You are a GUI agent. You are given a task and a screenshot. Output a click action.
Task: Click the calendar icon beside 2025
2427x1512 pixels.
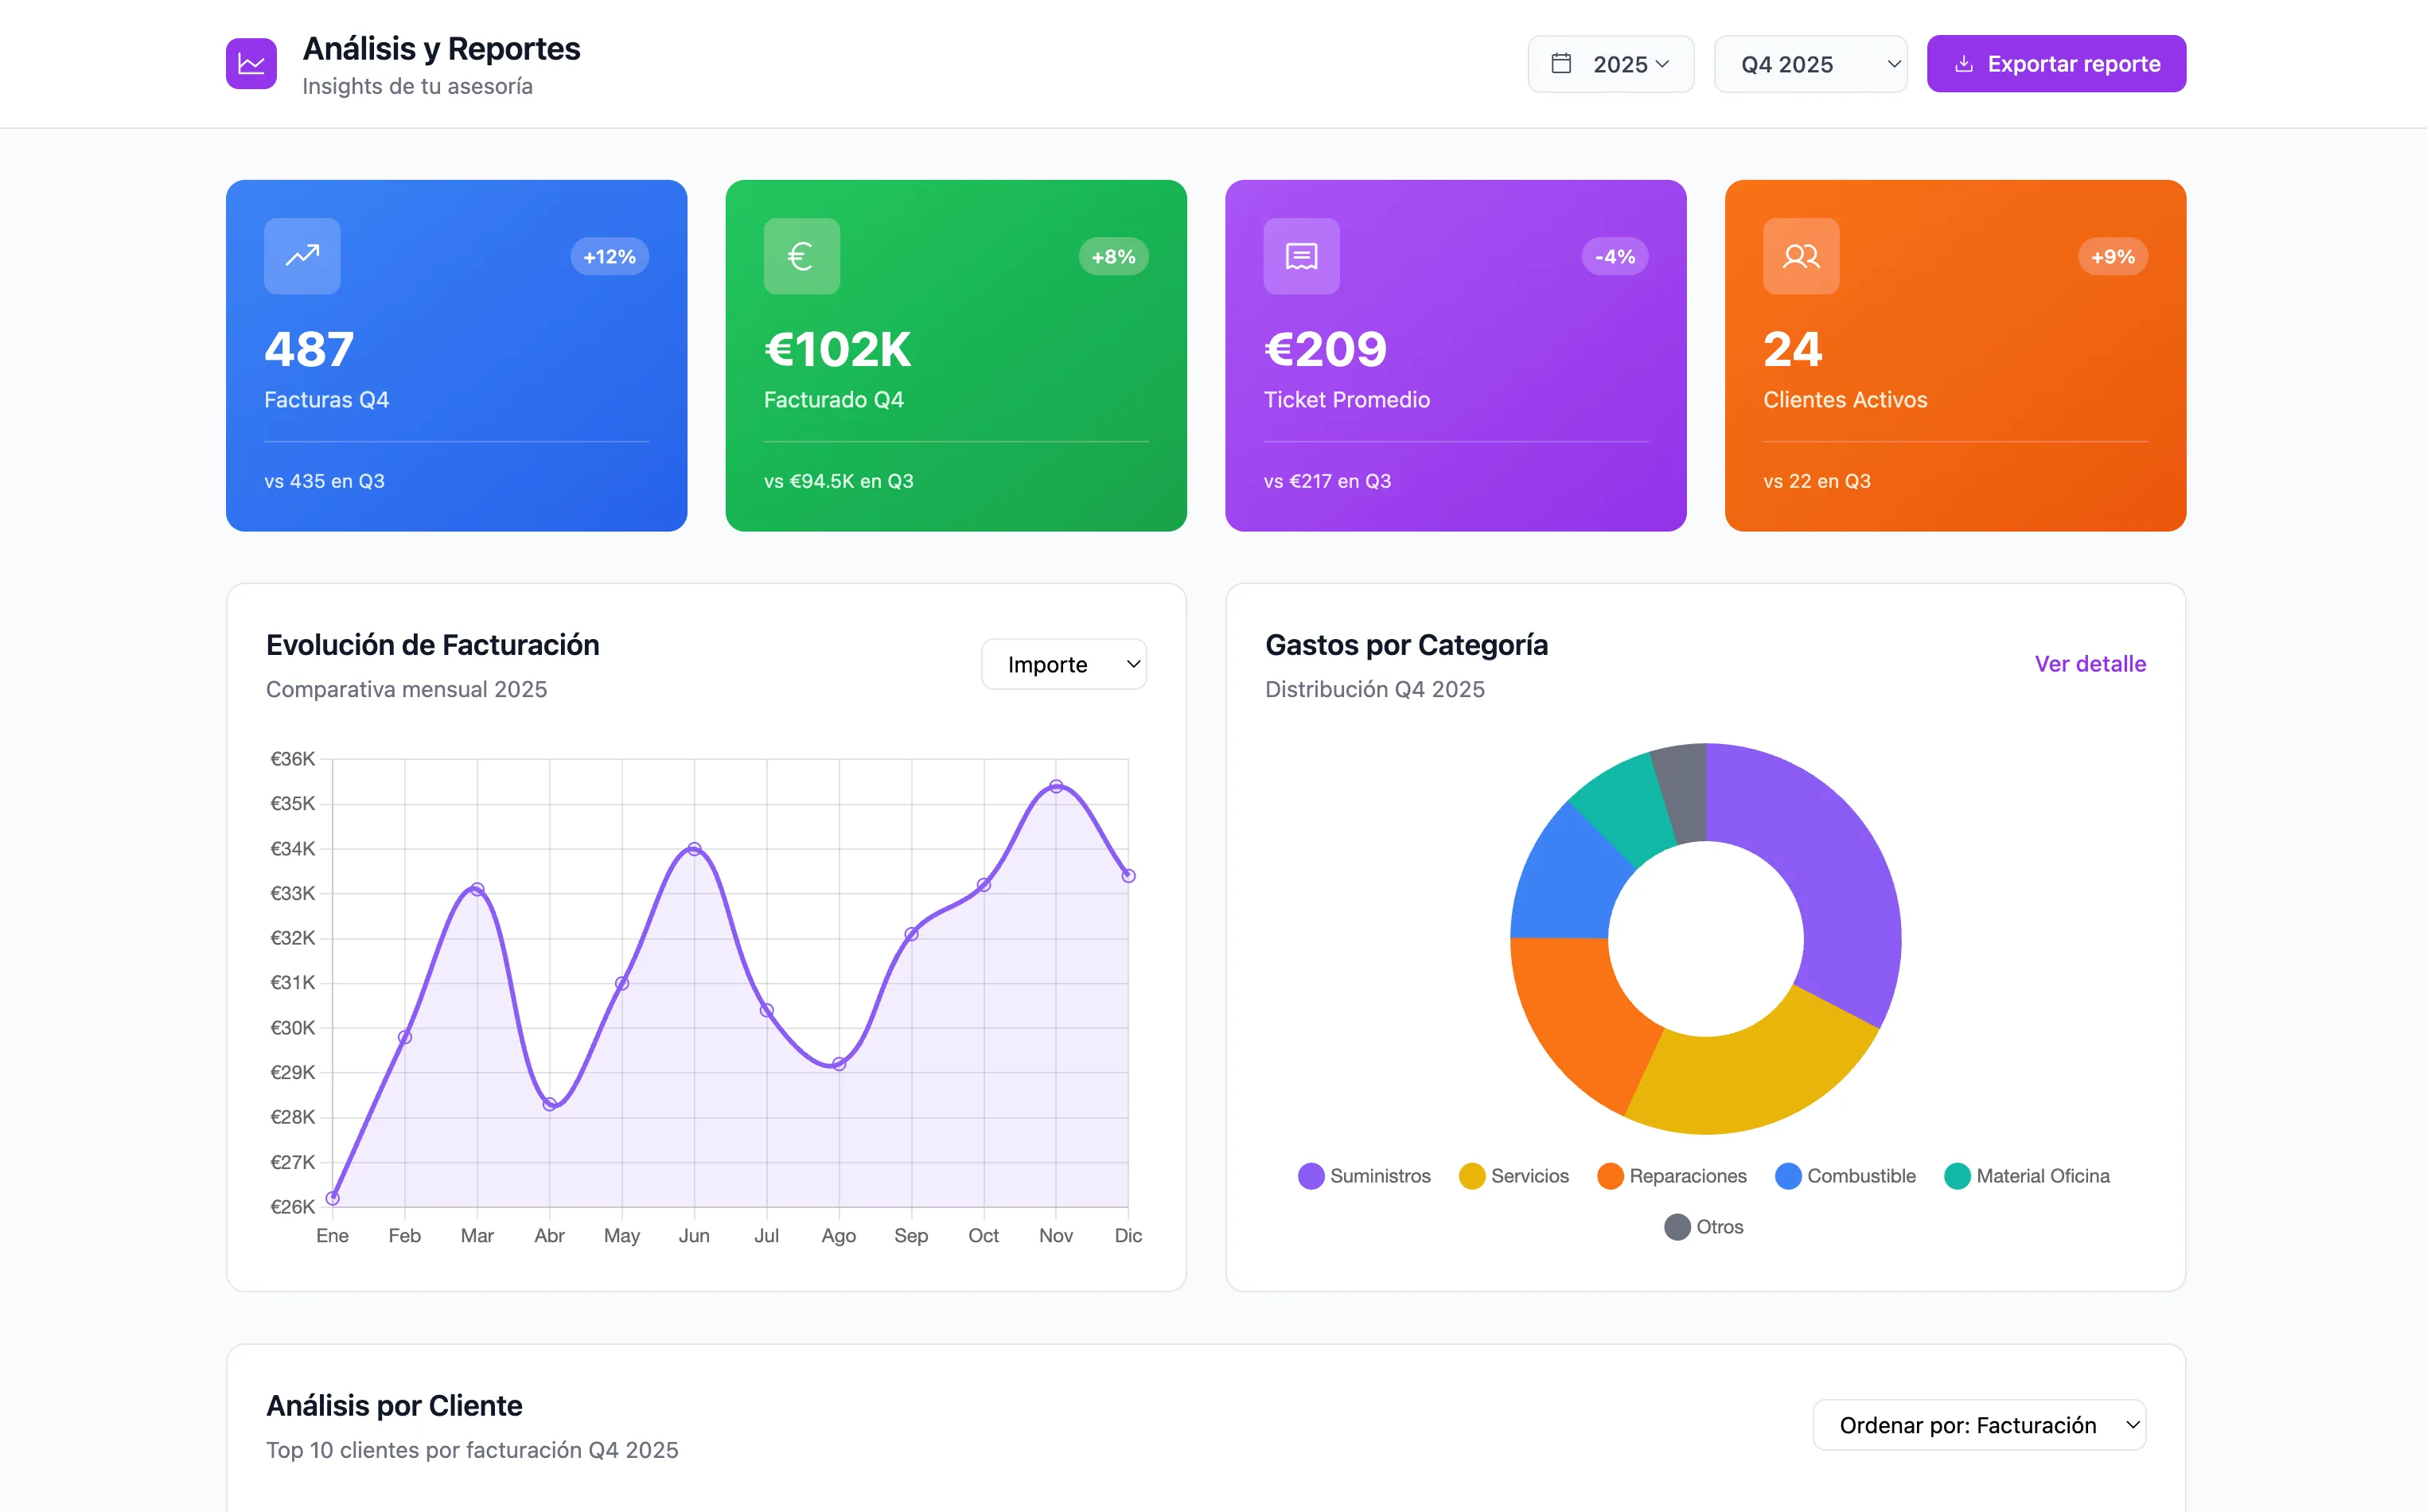[1560, 64]
